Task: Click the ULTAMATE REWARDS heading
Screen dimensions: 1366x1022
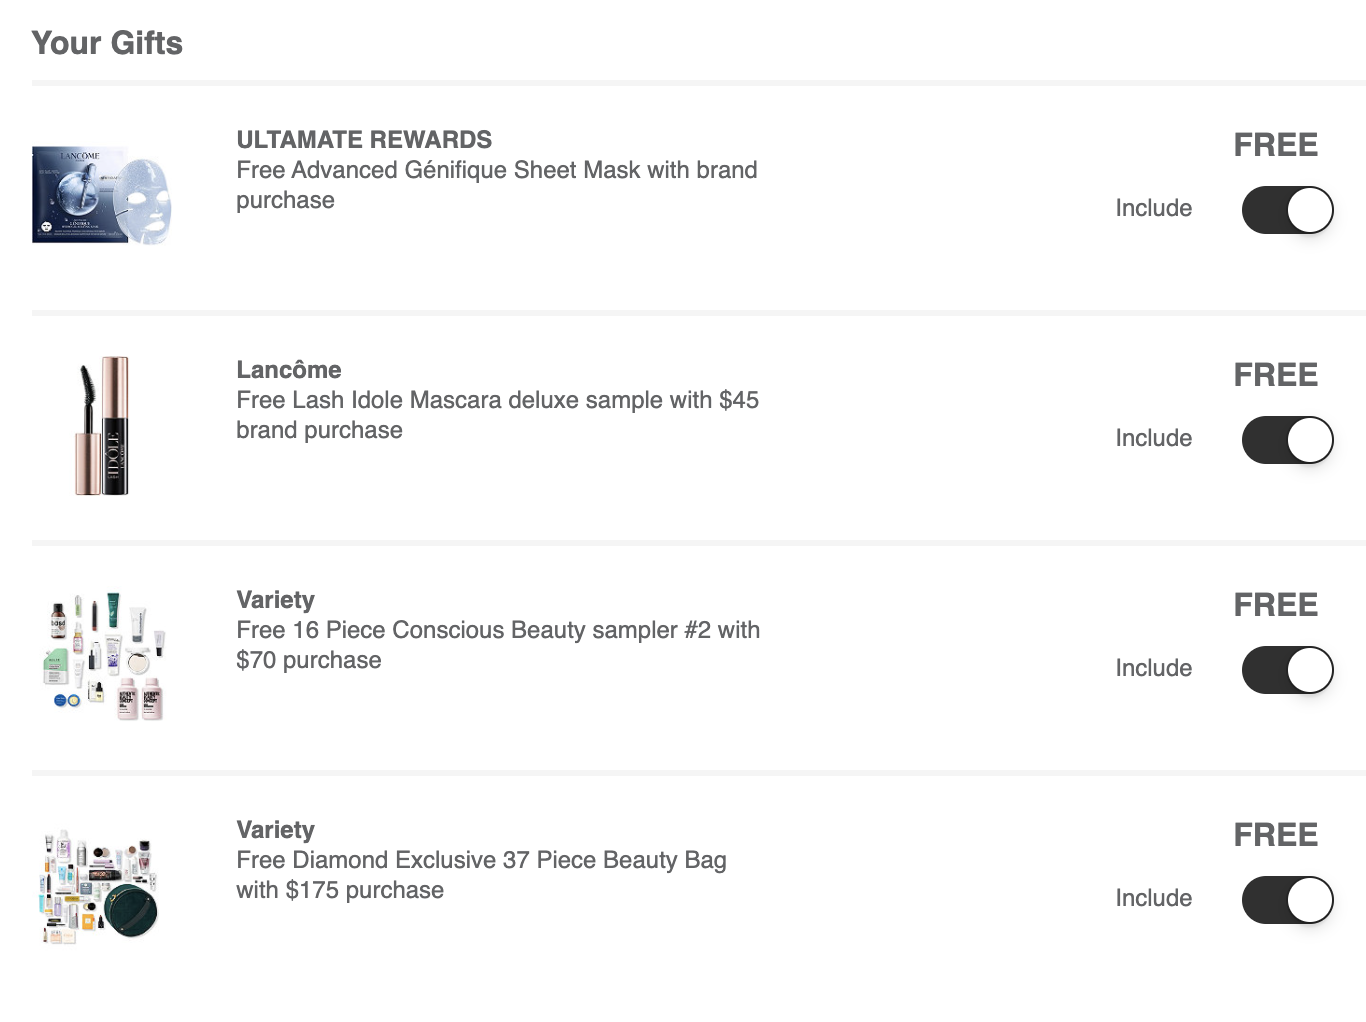Action: coord(364,140)
